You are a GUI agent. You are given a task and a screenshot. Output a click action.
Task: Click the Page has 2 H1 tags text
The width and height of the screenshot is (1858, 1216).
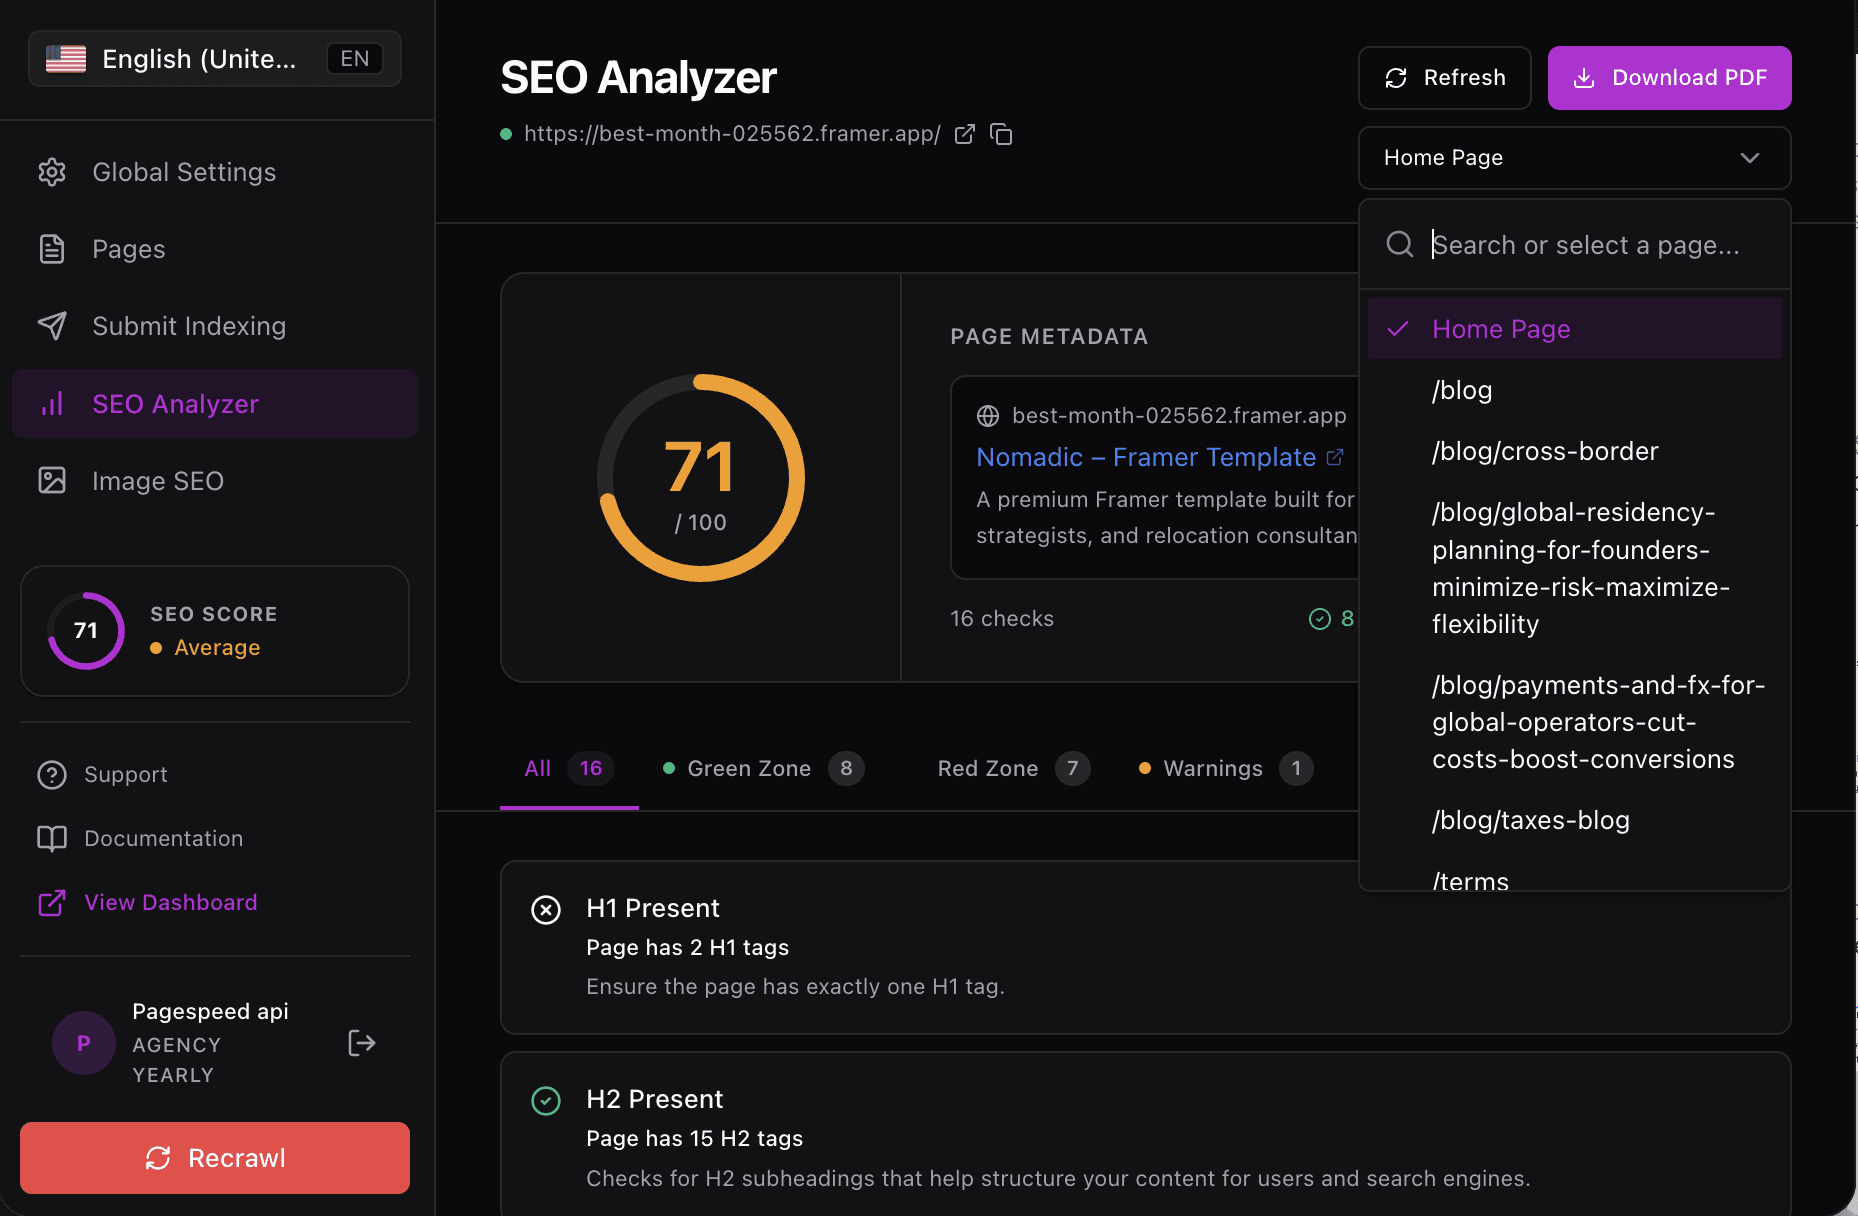click(688, 947)
